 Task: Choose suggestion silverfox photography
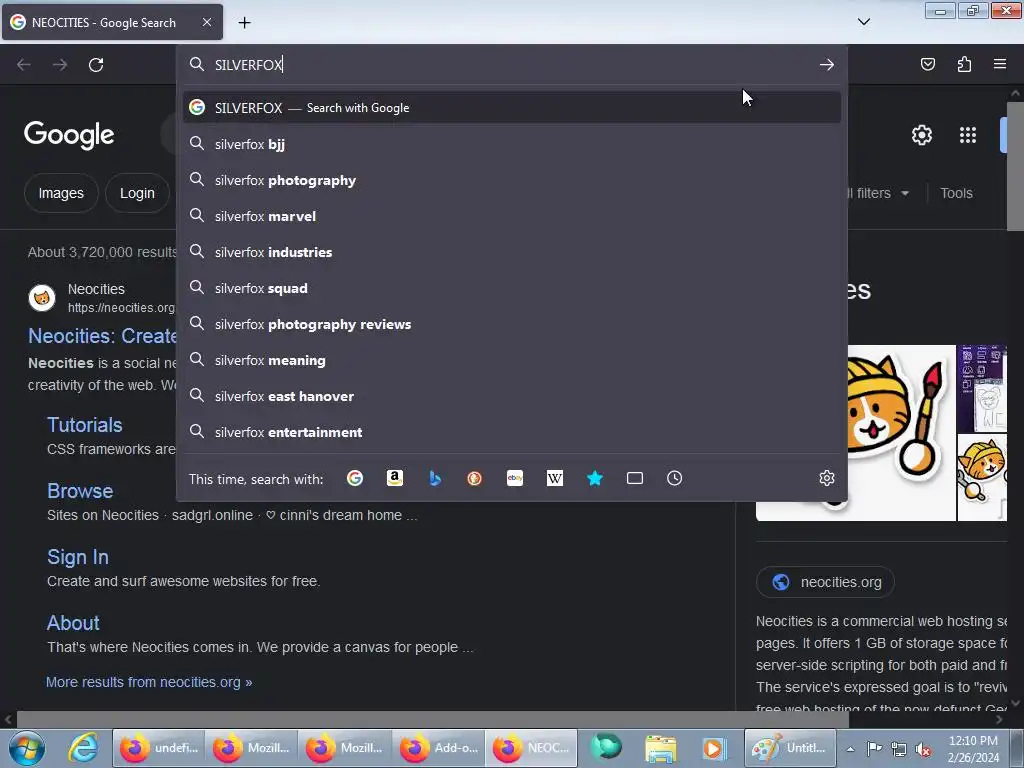pos(512,180)
